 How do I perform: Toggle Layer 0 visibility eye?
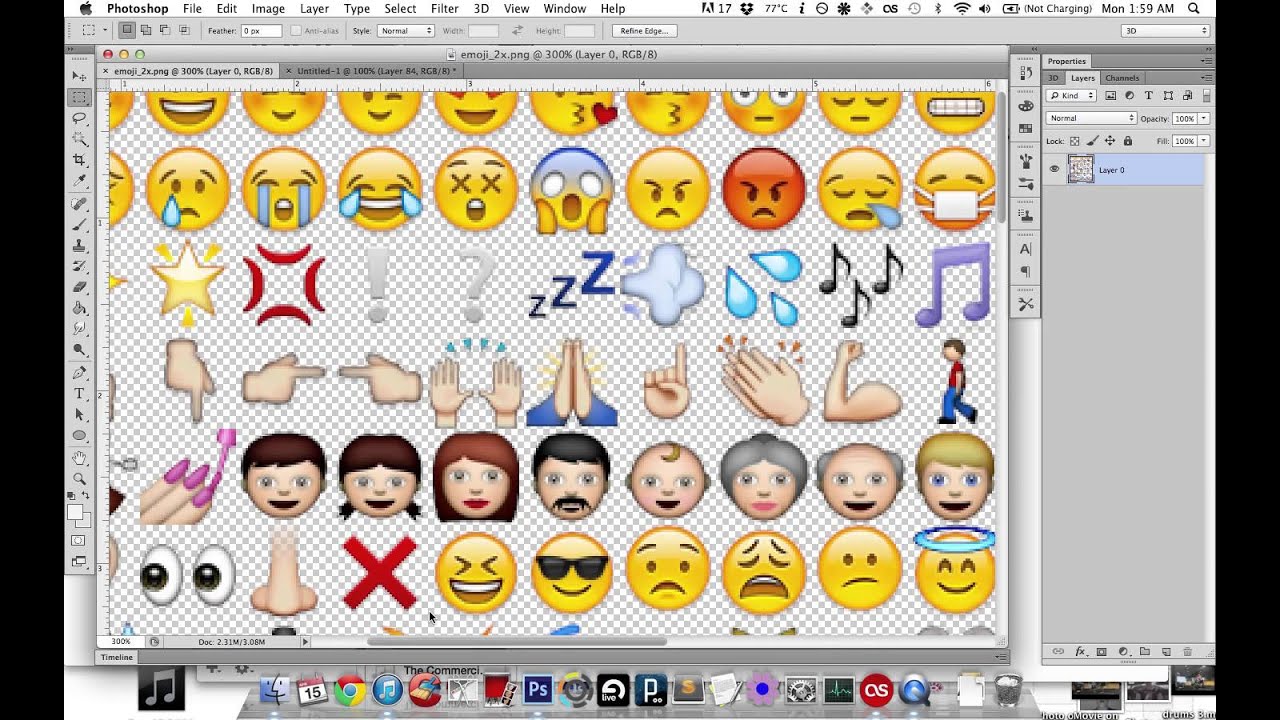pyautogui.click(x=1054, y=170)
